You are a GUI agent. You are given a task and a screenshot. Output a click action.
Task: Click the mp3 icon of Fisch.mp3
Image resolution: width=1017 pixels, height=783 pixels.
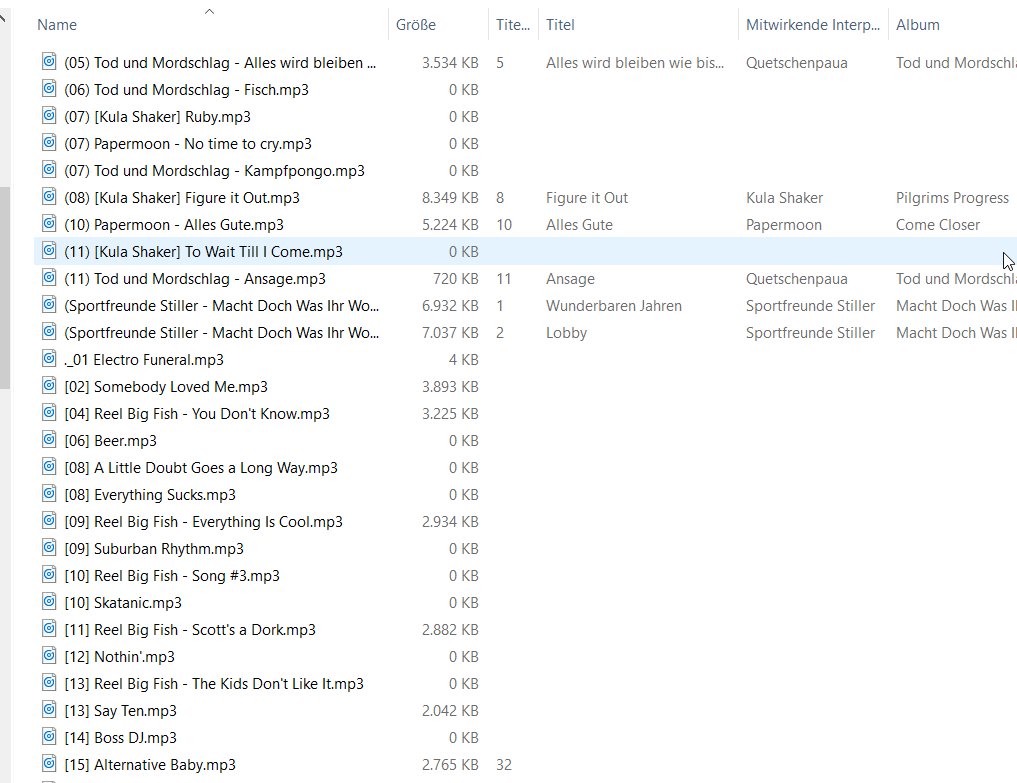(49, 88)
